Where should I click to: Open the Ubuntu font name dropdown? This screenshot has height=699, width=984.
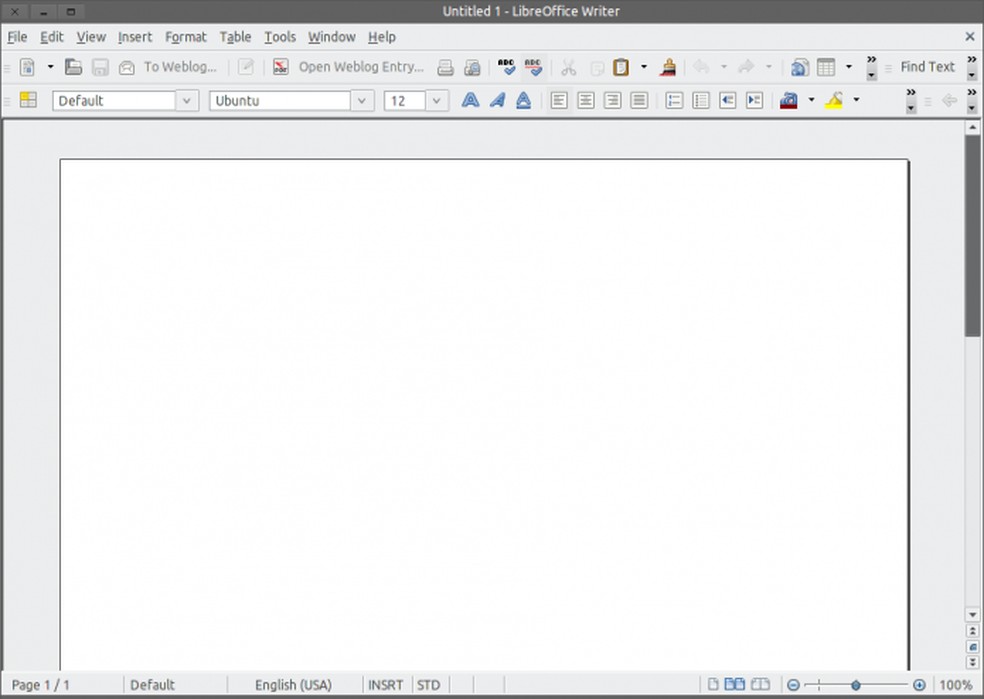pyautogui.click(x=362, y=100)
